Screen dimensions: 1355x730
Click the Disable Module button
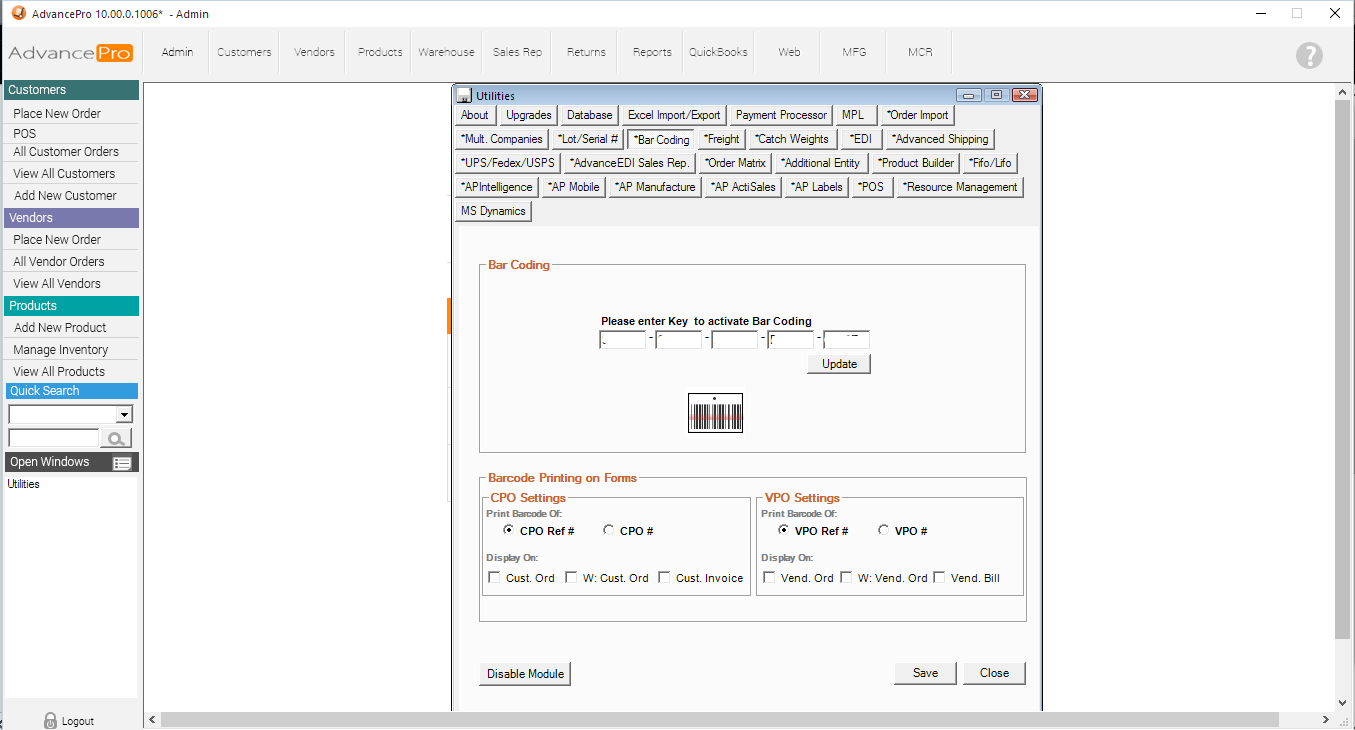point(525,674)
